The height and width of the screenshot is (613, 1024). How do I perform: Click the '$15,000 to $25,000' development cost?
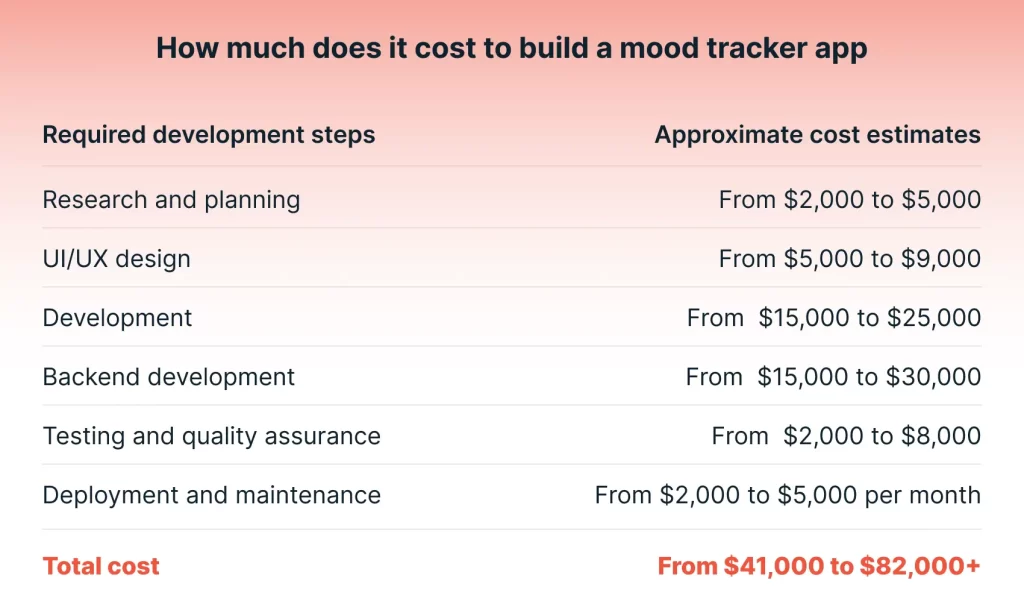pyautogui.click(x=869, y=318)
